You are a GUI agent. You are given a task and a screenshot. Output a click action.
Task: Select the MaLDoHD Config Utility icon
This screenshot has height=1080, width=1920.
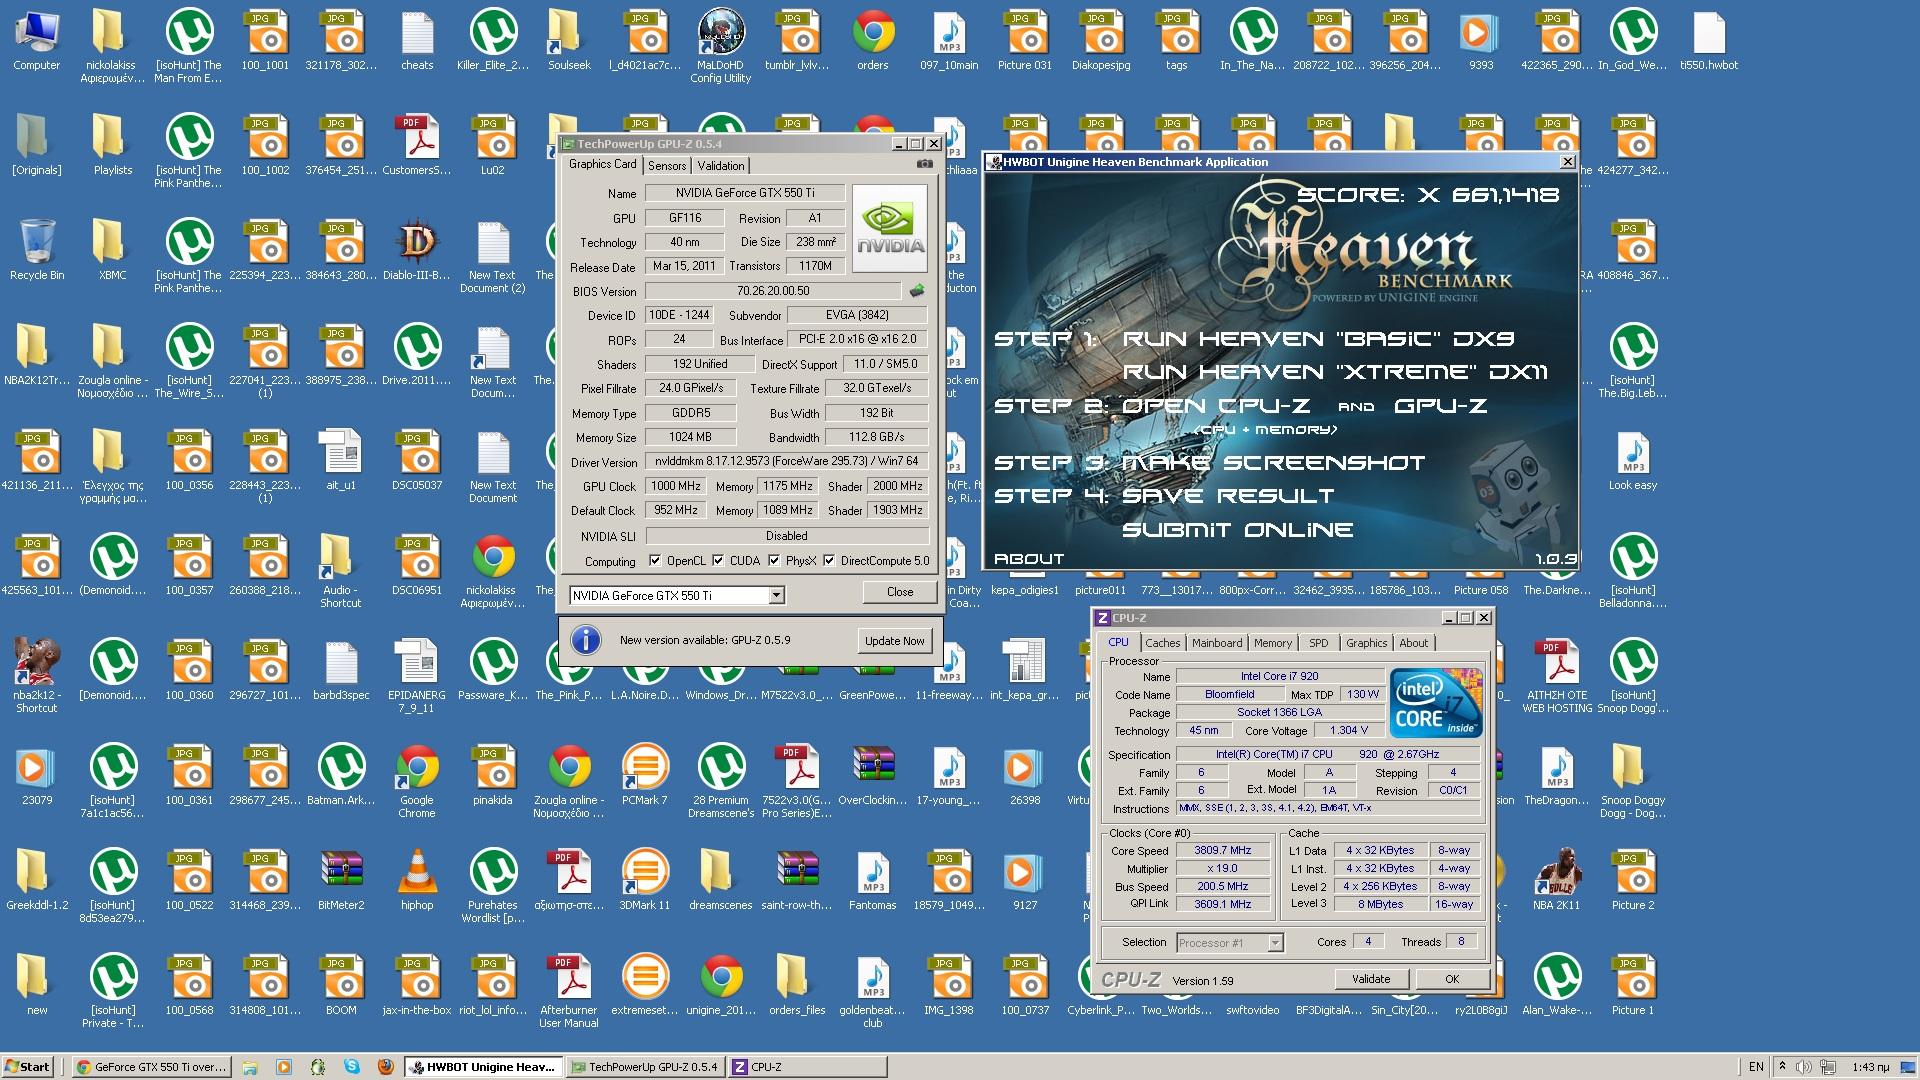click(x=721, y=45)
